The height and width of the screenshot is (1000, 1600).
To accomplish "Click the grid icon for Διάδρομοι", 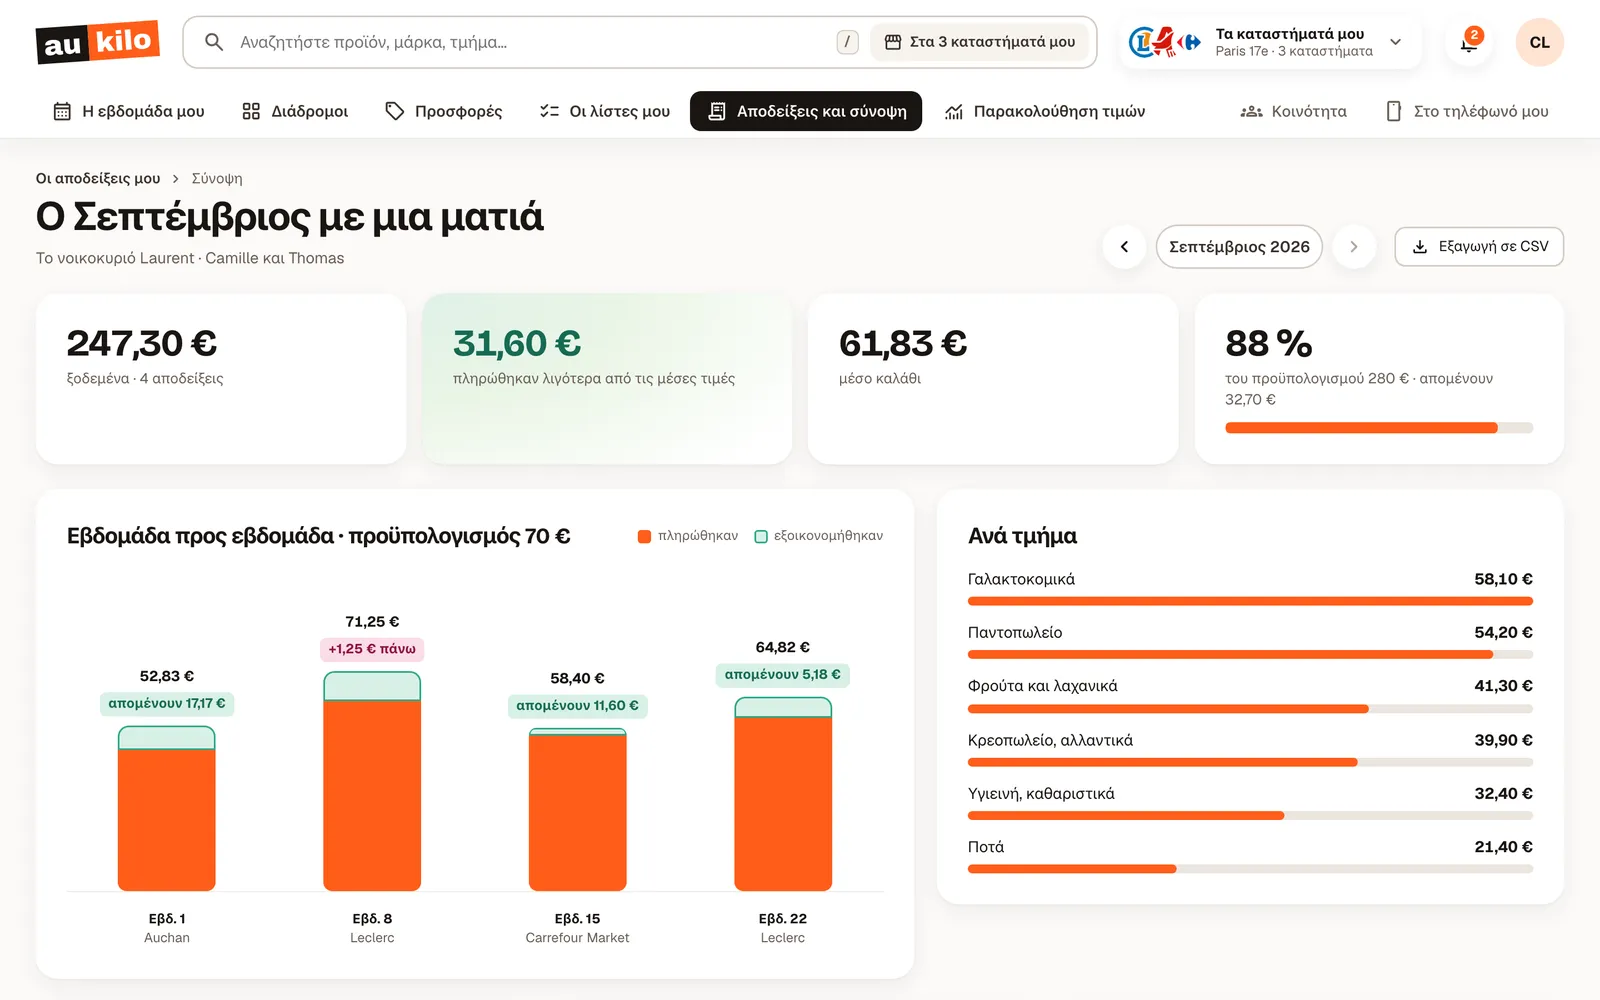I will click(x=251, y=111).
